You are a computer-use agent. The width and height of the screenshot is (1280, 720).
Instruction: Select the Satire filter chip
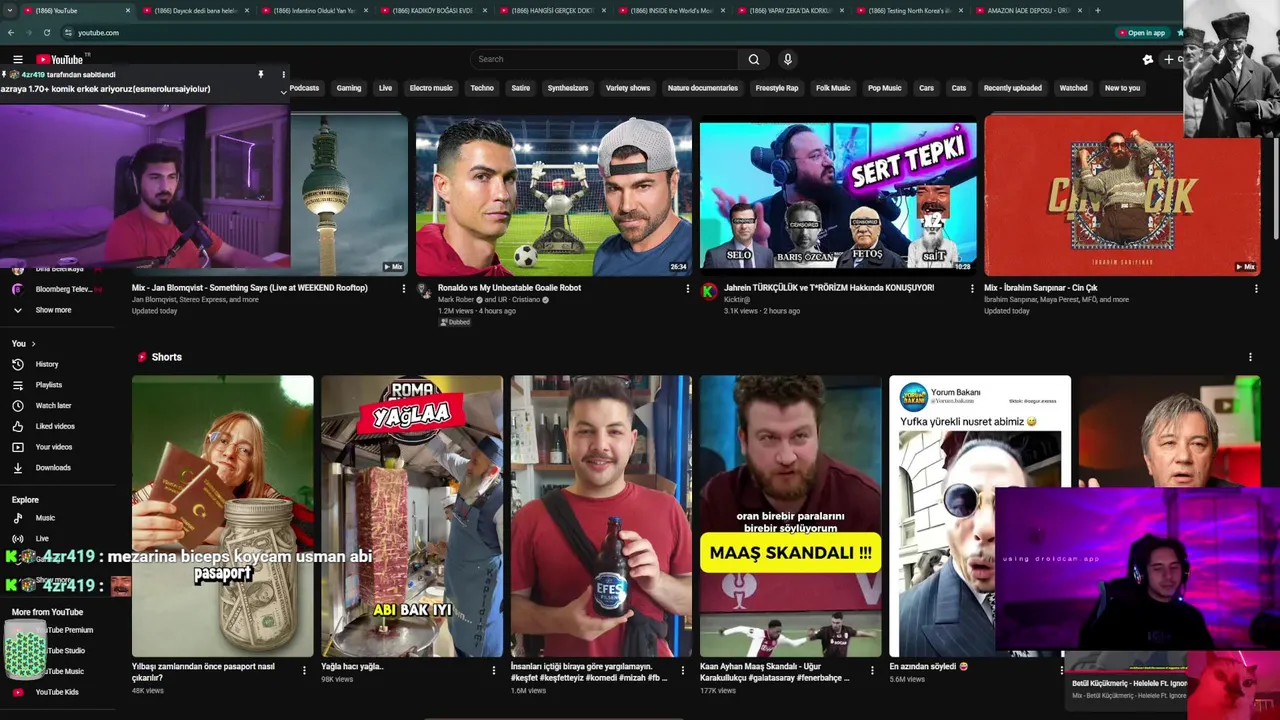tap(521, 88)
